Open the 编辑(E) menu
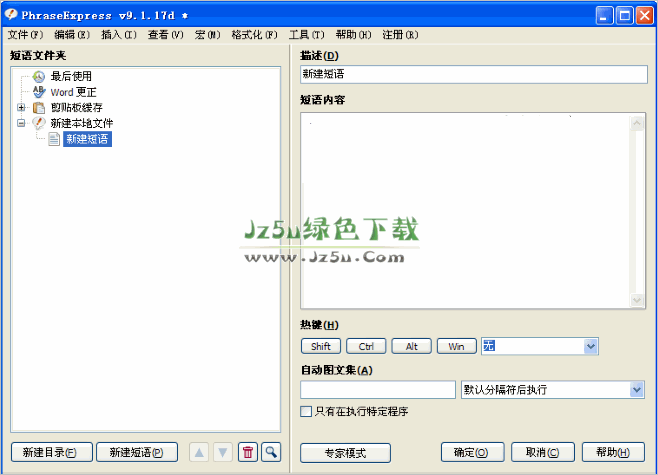The height and width of the screenshot is (475, 658). click(x=72, y=35)
